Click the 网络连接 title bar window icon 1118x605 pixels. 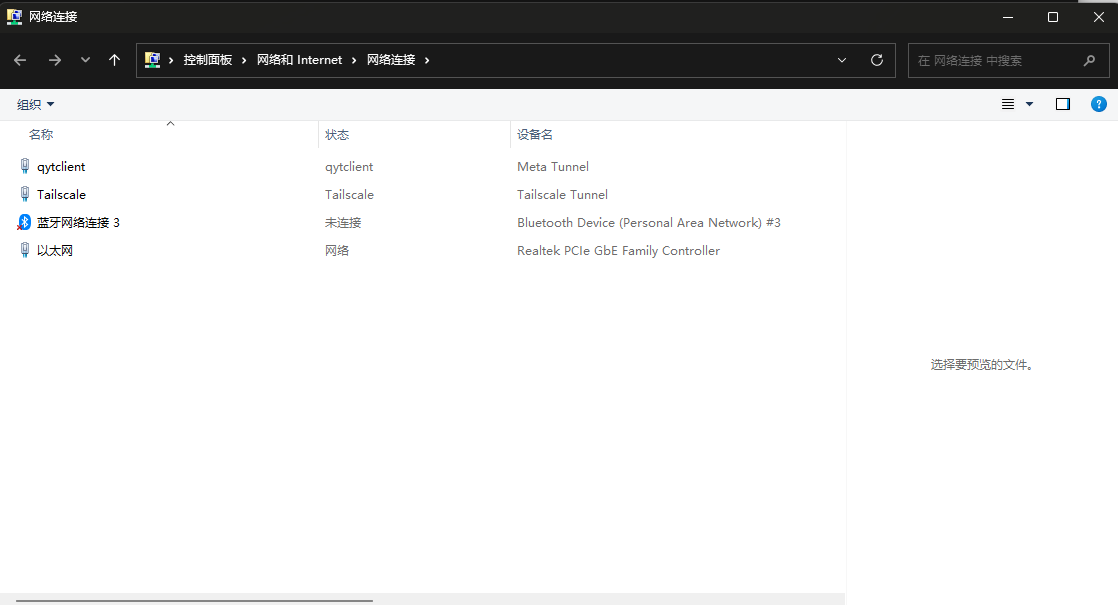(14, 16)
